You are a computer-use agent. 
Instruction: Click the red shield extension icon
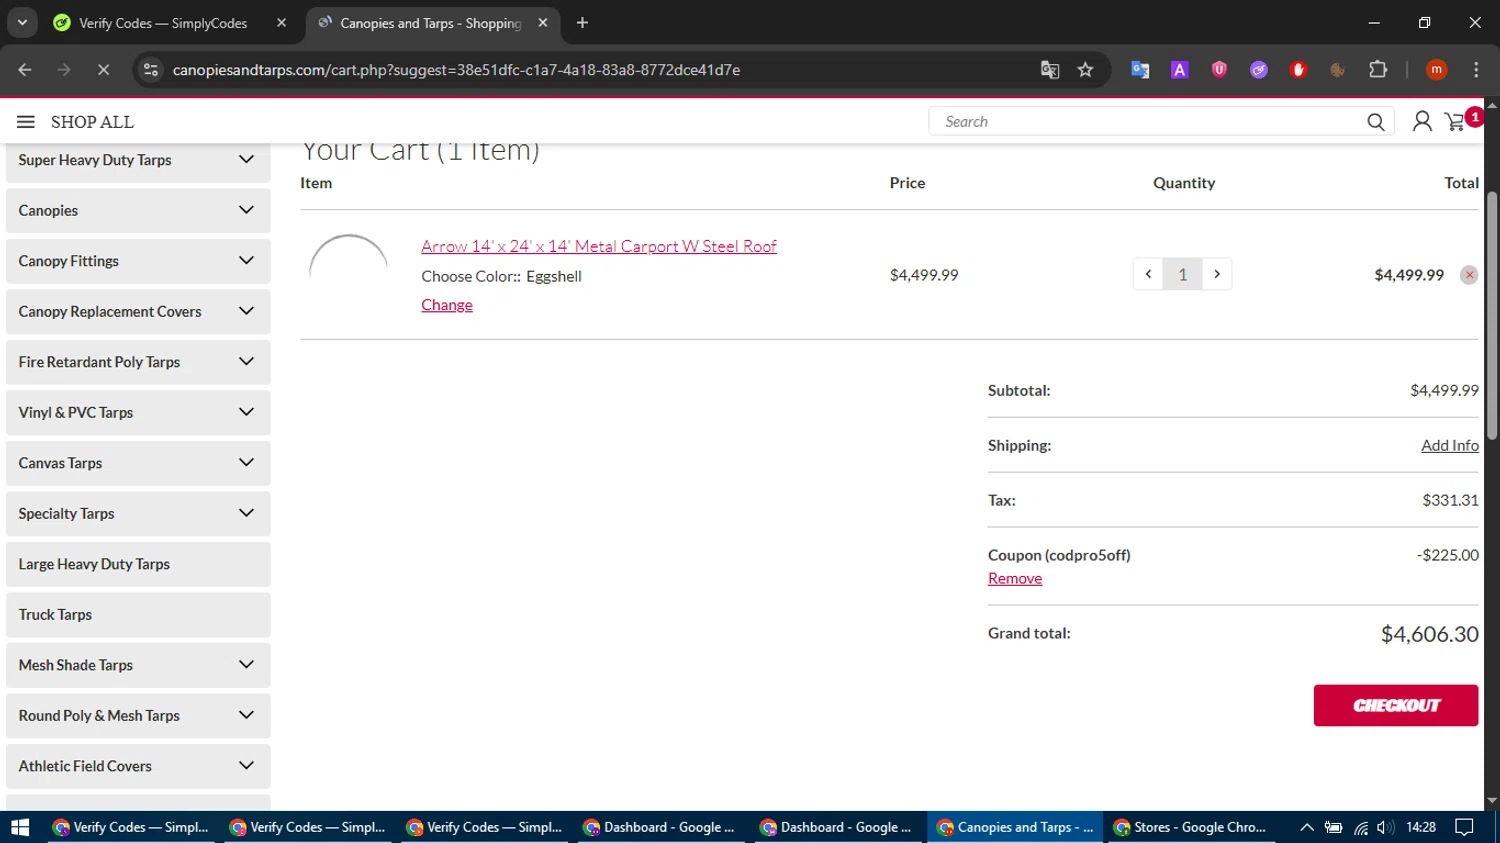tap(1219, 70)
